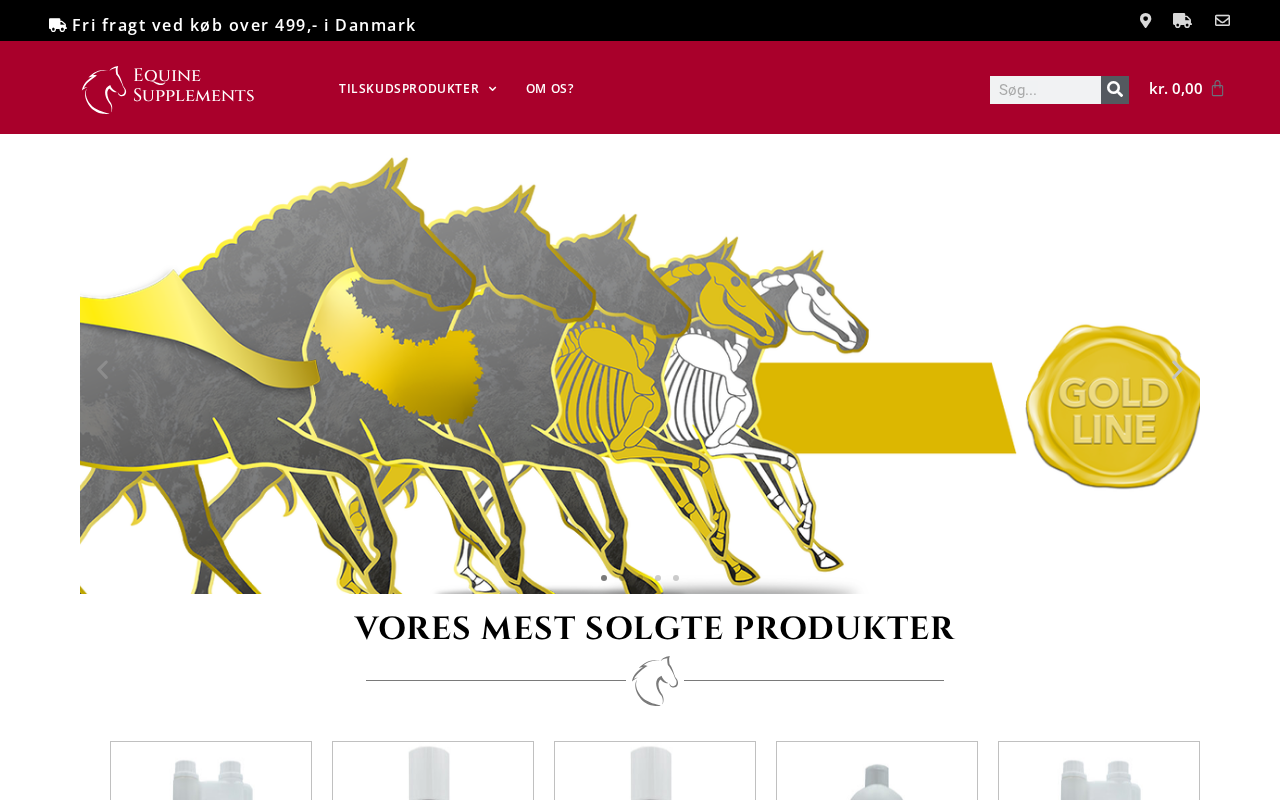The width and height of the screenshot is (1280, 800).
Task: Open the last product thumbnail
Action: [1099, 771]
